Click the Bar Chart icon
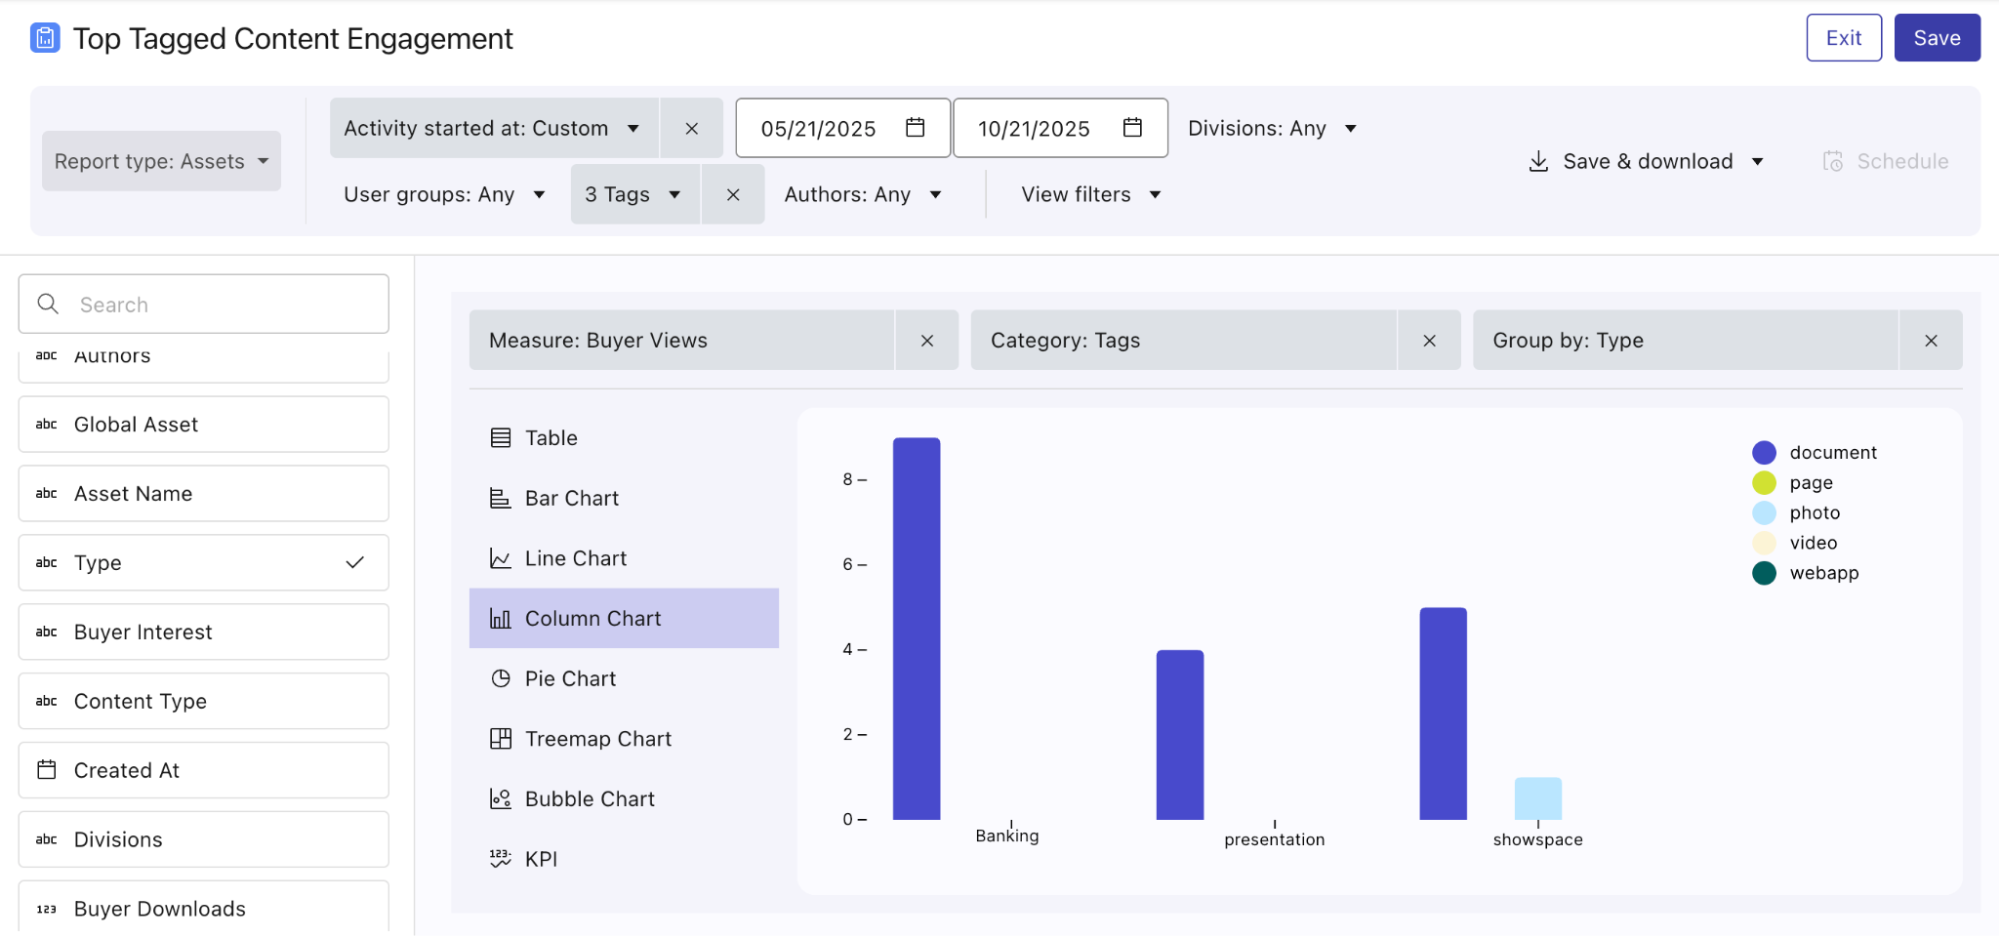Screen dimensions: 1999x937 (501, 497)
